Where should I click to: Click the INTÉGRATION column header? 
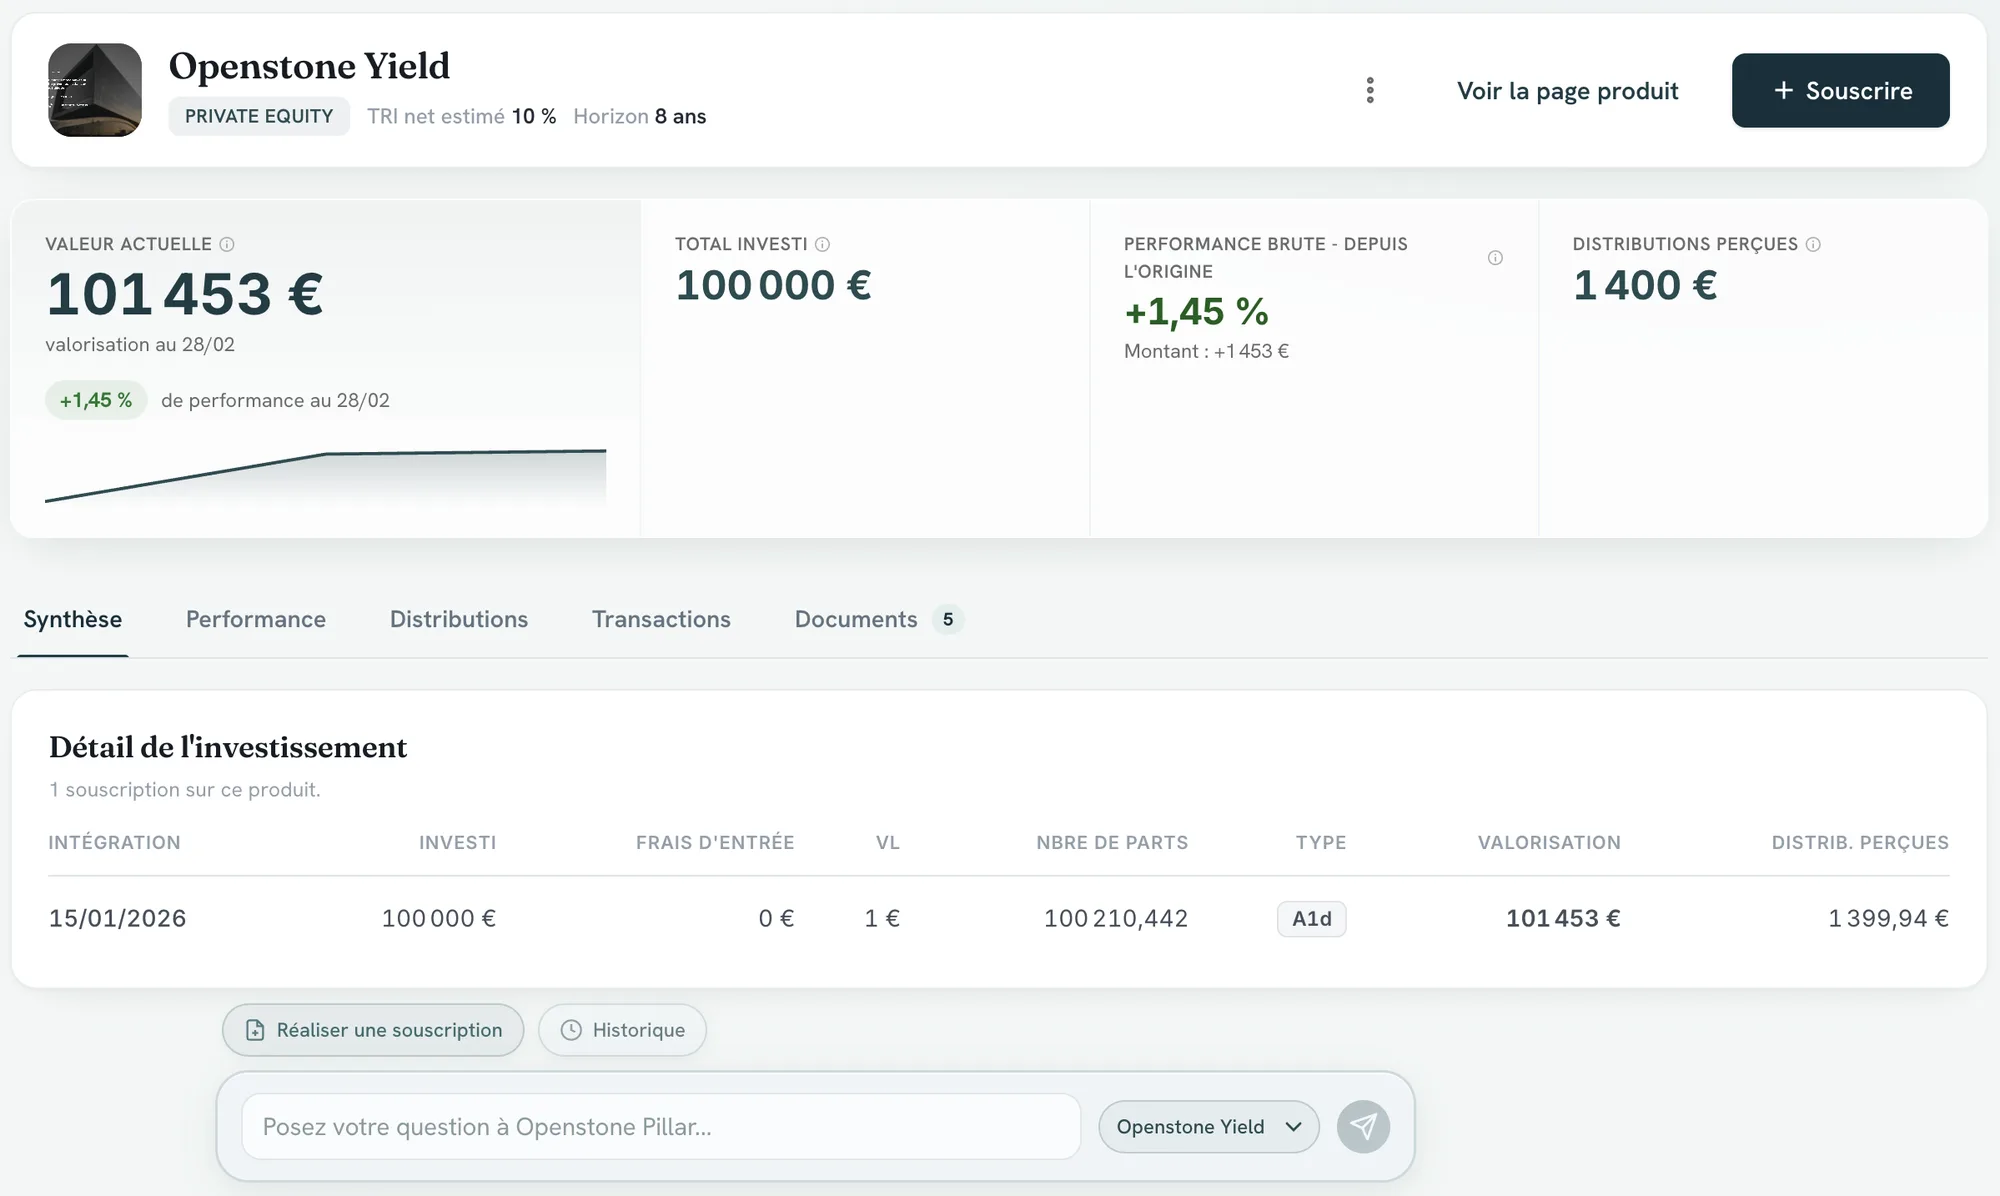(x=115, y=843)
